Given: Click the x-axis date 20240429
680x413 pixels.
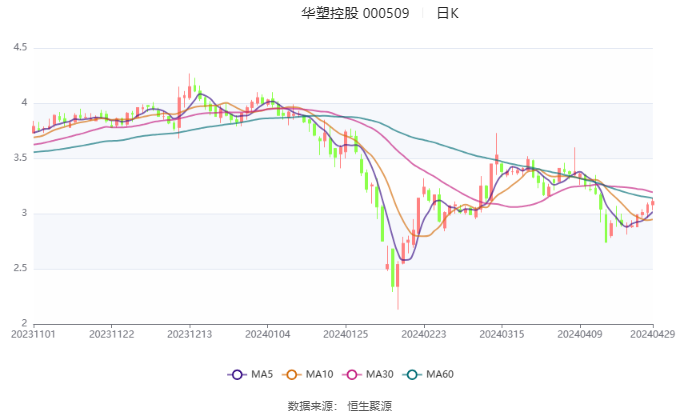Looking at the screenshot, I should (653, 334).
